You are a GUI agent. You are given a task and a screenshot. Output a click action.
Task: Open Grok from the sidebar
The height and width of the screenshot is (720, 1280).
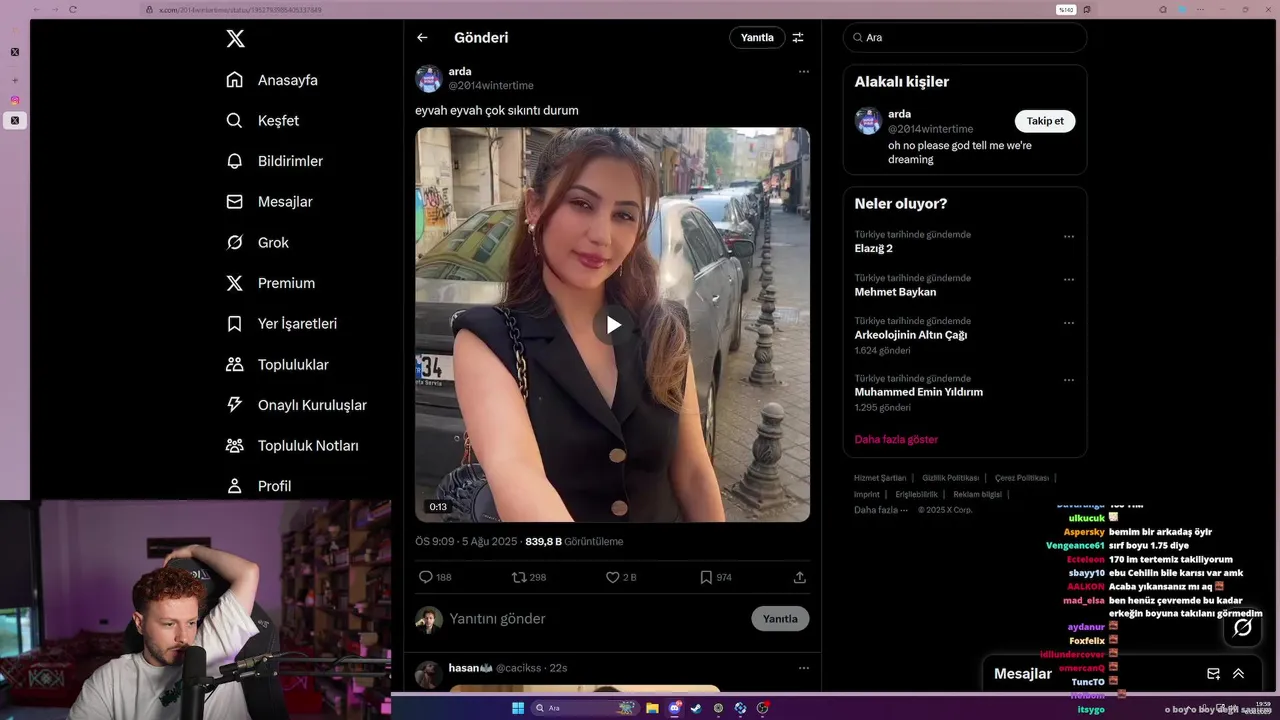[x=258, y=243]
